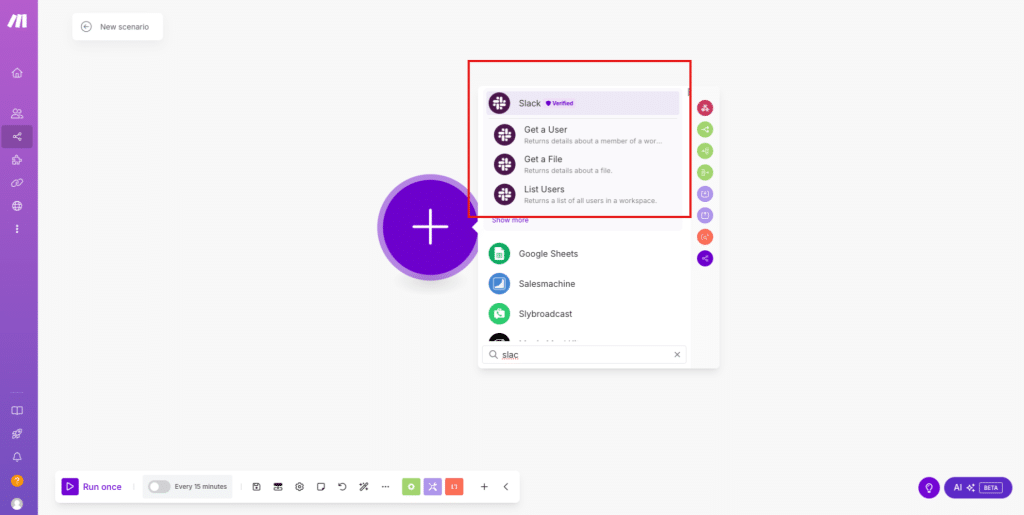Open the scenario inputs toolbar icon
Viewport: 1024px width, 515px height.
(x=278, y=486)
